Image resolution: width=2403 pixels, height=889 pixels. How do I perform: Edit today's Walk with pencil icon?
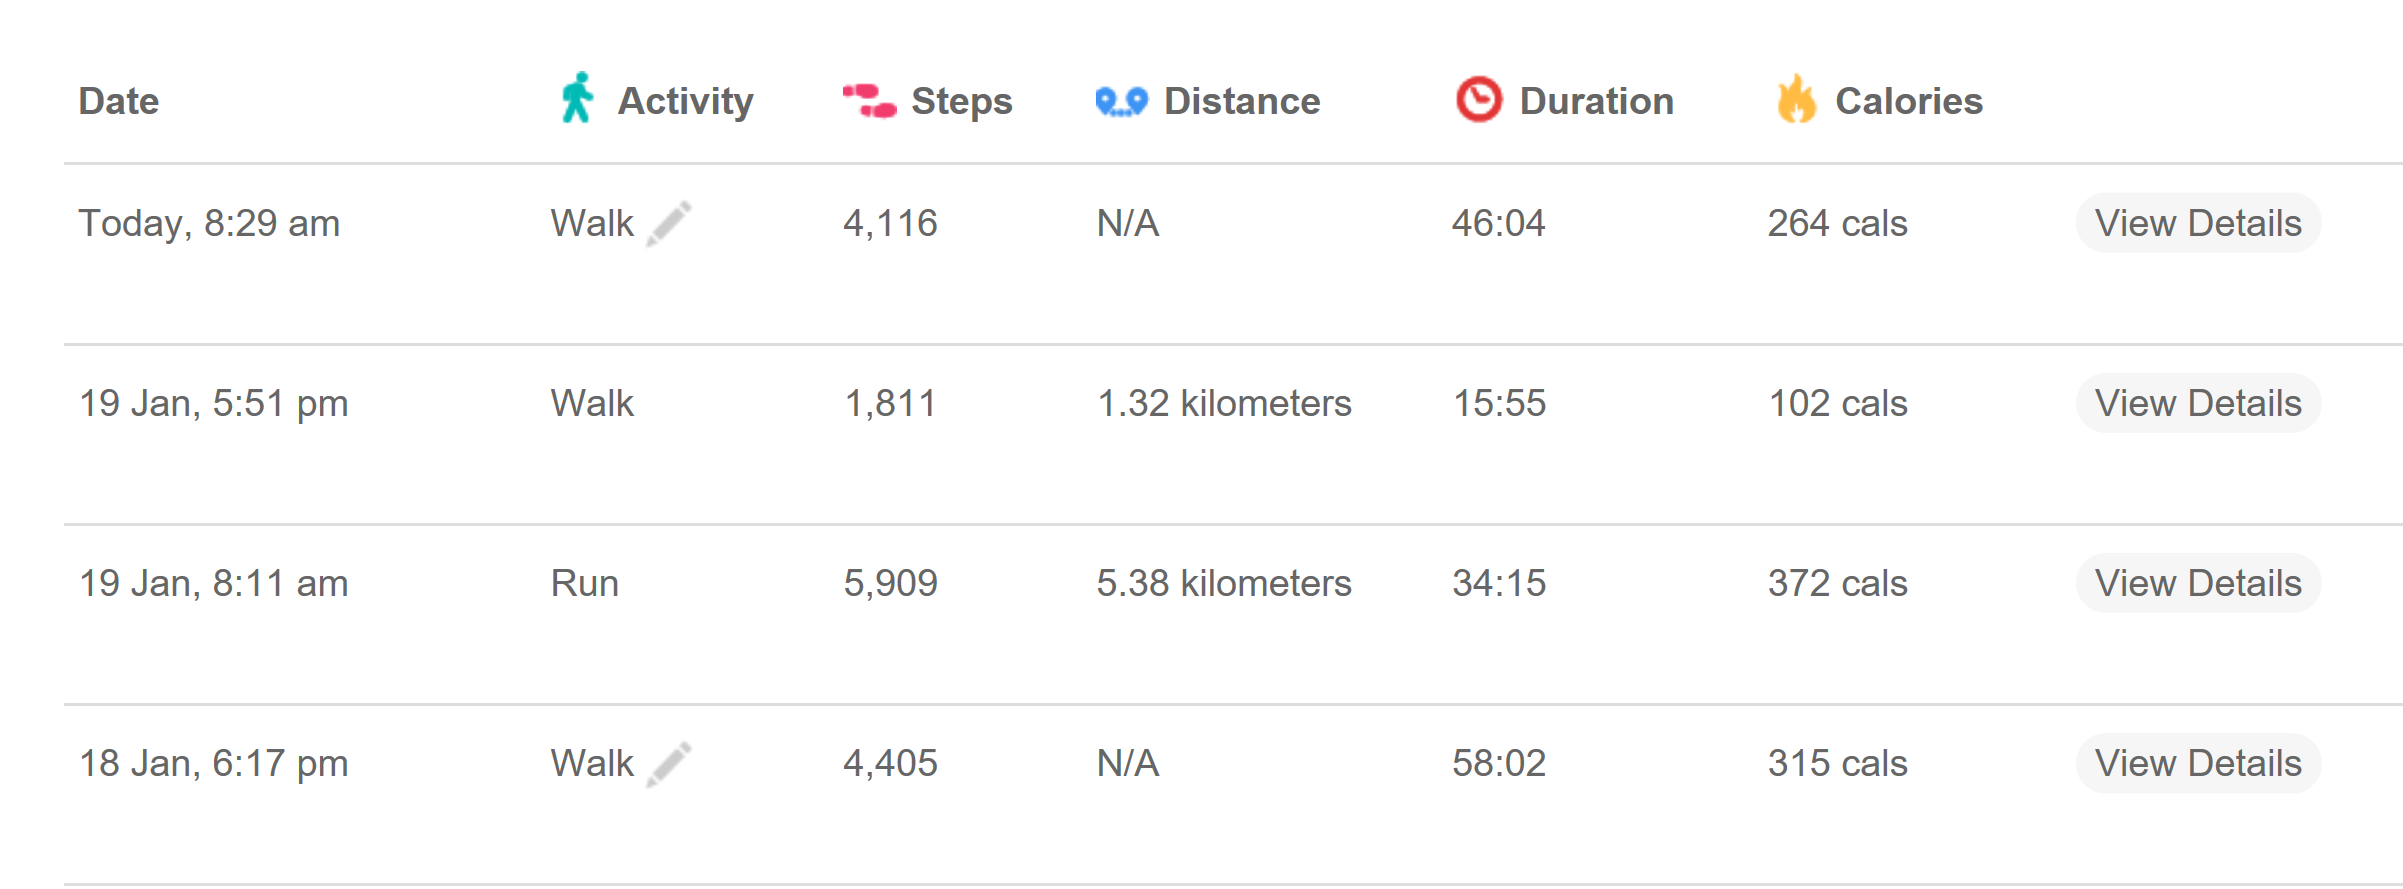coord(669,223)
